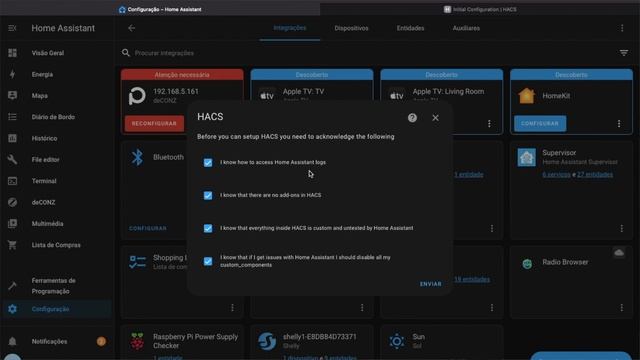The height and width of the screenshot is (360, 640).
Task: Open Shopping List card three-dot menu
Action: click(x=232, y=307)
